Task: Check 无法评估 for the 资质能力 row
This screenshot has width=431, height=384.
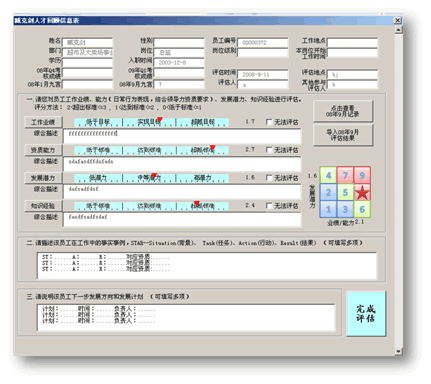Action: coord(269,150)
